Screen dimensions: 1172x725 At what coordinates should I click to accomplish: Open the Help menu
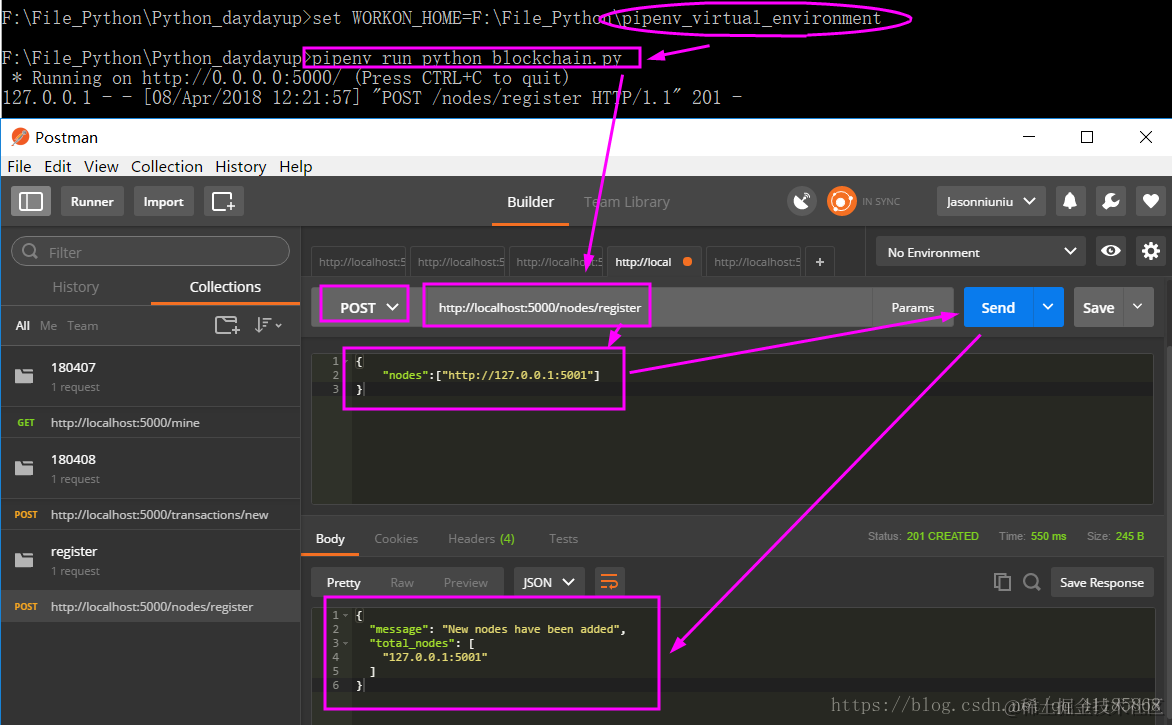[x=296, y=166]
